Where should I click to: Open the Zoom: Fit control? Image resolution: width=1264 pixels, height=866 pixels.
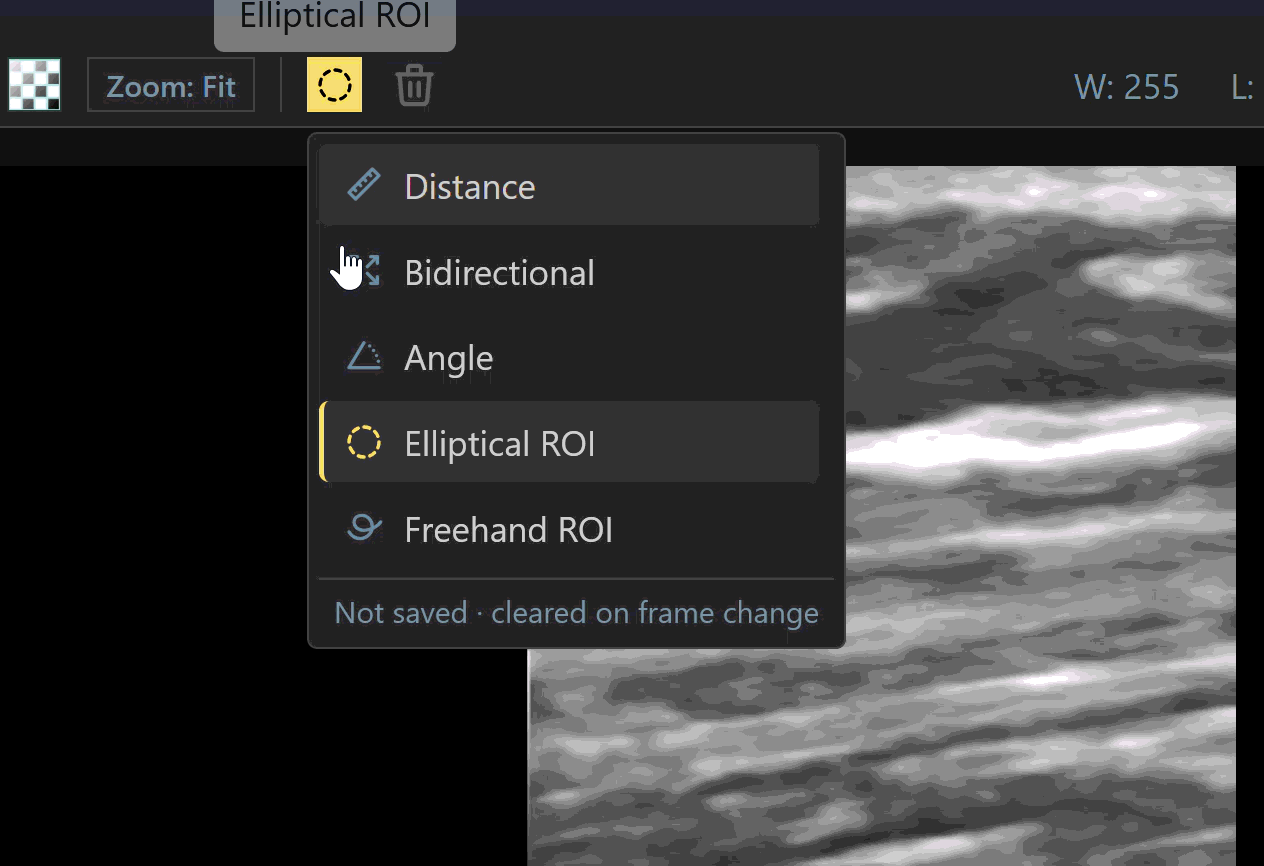click(x=171, y=85)
